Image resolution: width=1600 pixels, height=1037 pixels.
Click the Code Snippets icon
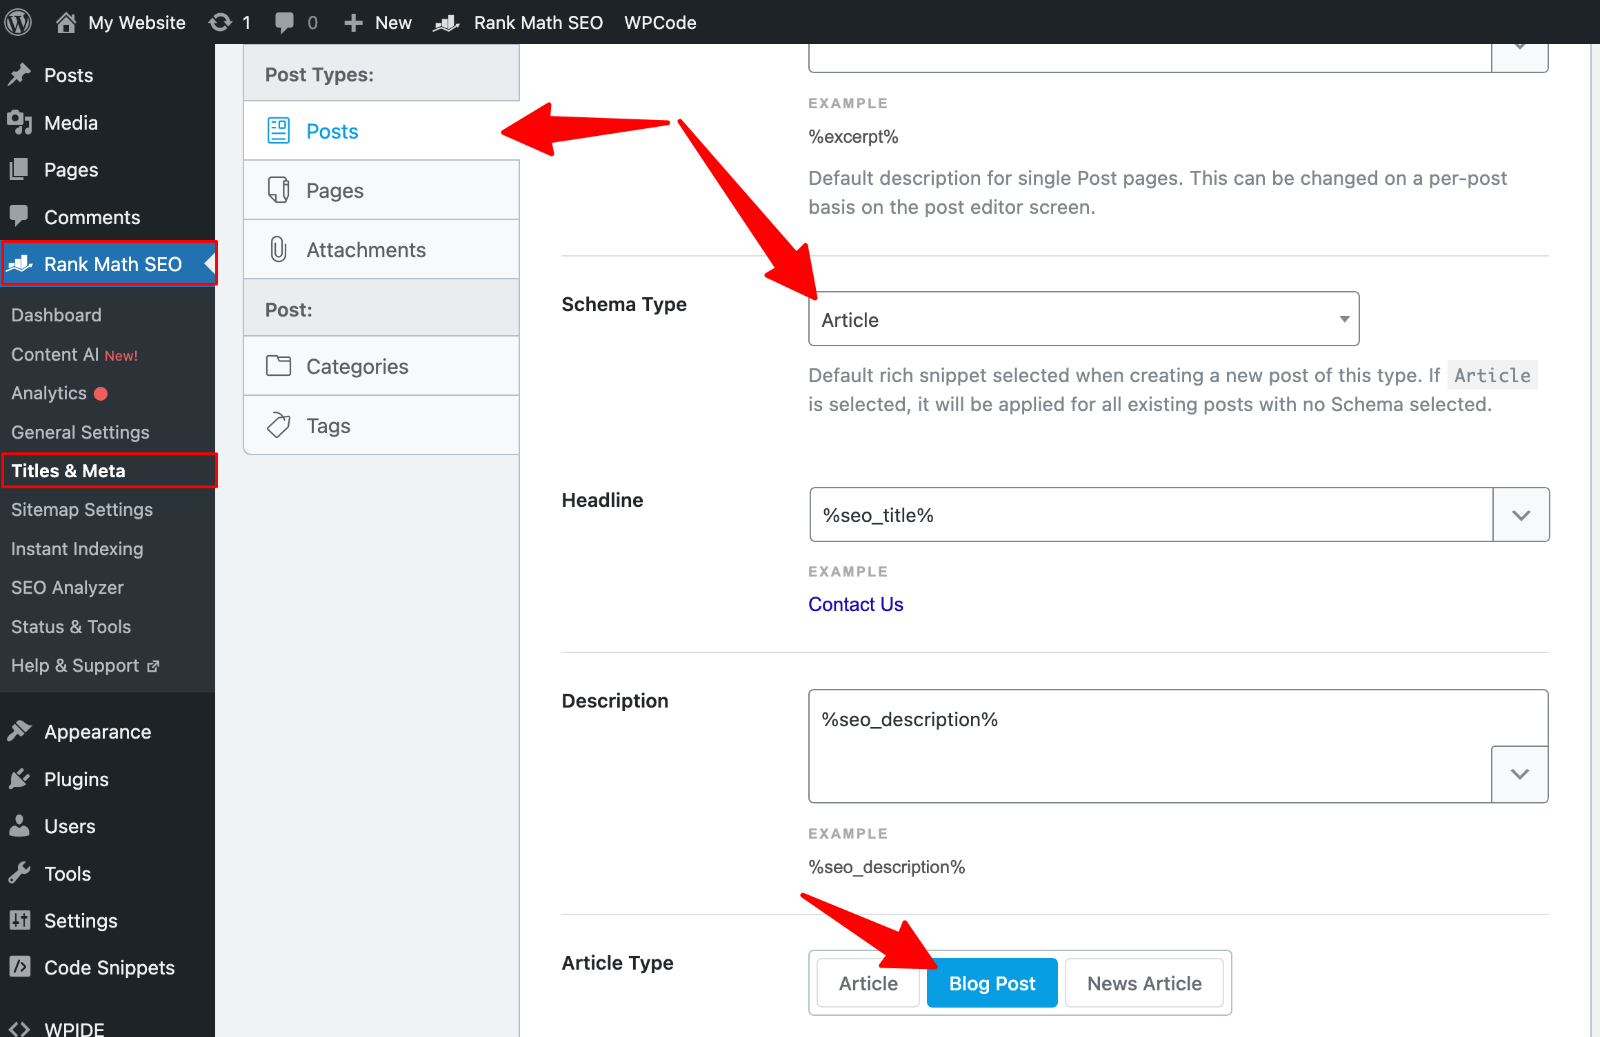click(19, 967)
